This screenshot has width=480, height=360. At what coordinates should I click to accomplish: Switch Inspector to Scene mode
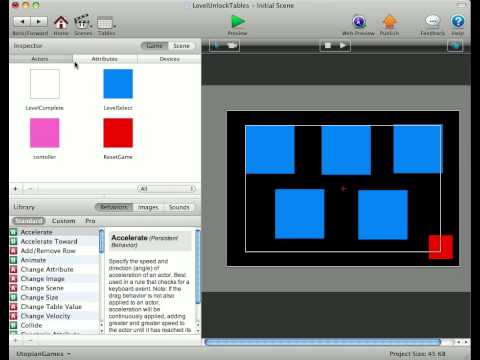point(181,46)
